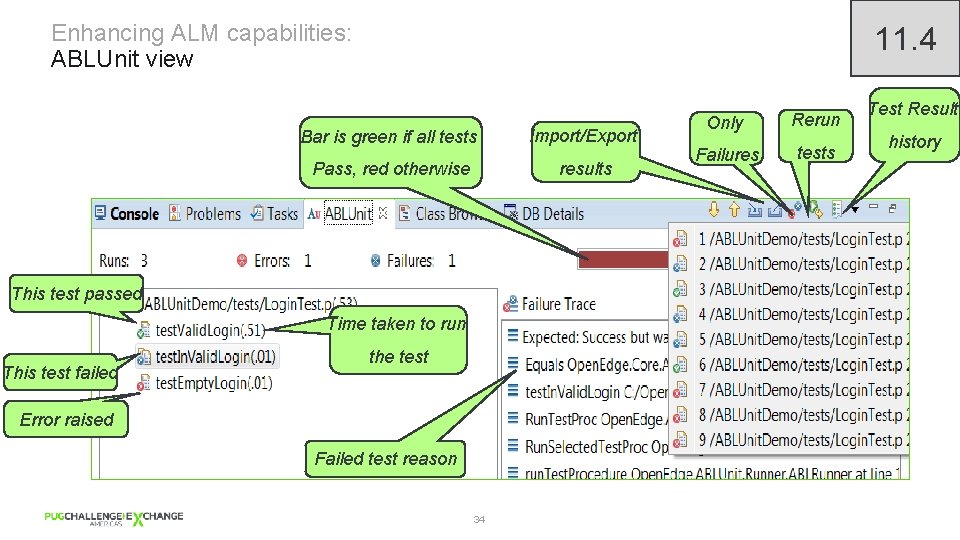Screen dimensions: 960x540
Task: Click the export results toolbar icon
Action: pyautogui.click(x=774, y=211)
